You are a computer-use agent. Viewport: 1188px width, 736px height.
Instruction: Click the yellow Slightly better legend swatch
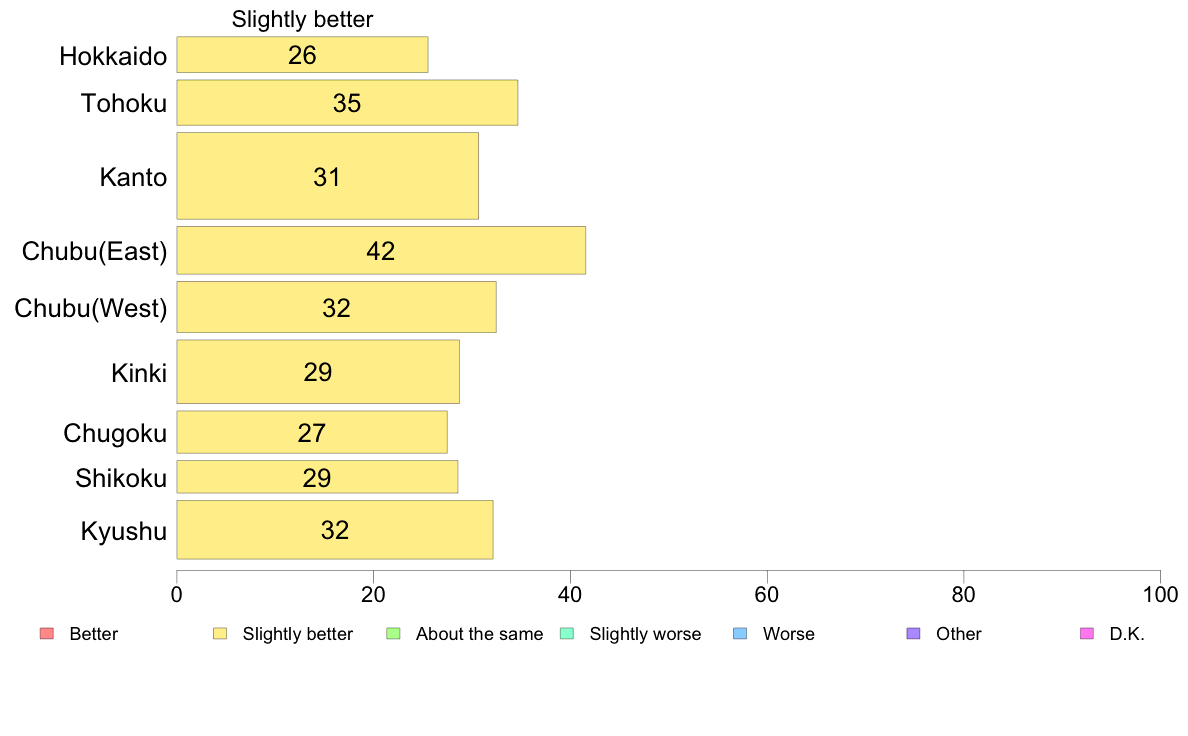(x=220, y=634)
